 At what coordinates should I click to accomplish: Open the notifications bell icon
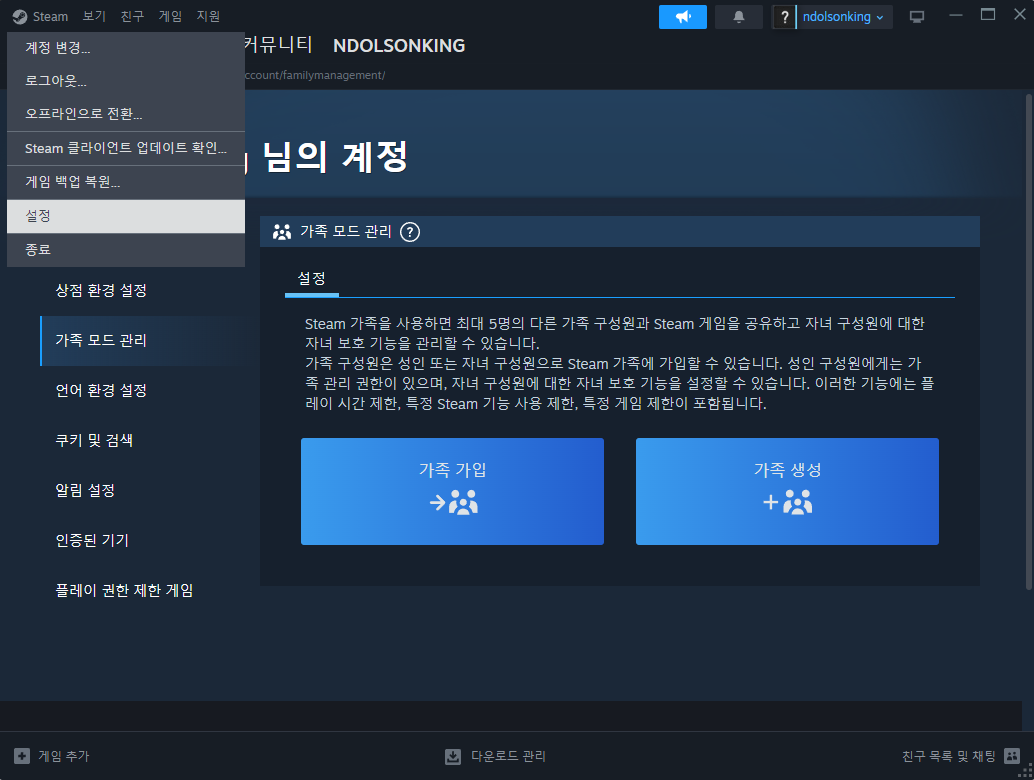[x=739, y=16]
